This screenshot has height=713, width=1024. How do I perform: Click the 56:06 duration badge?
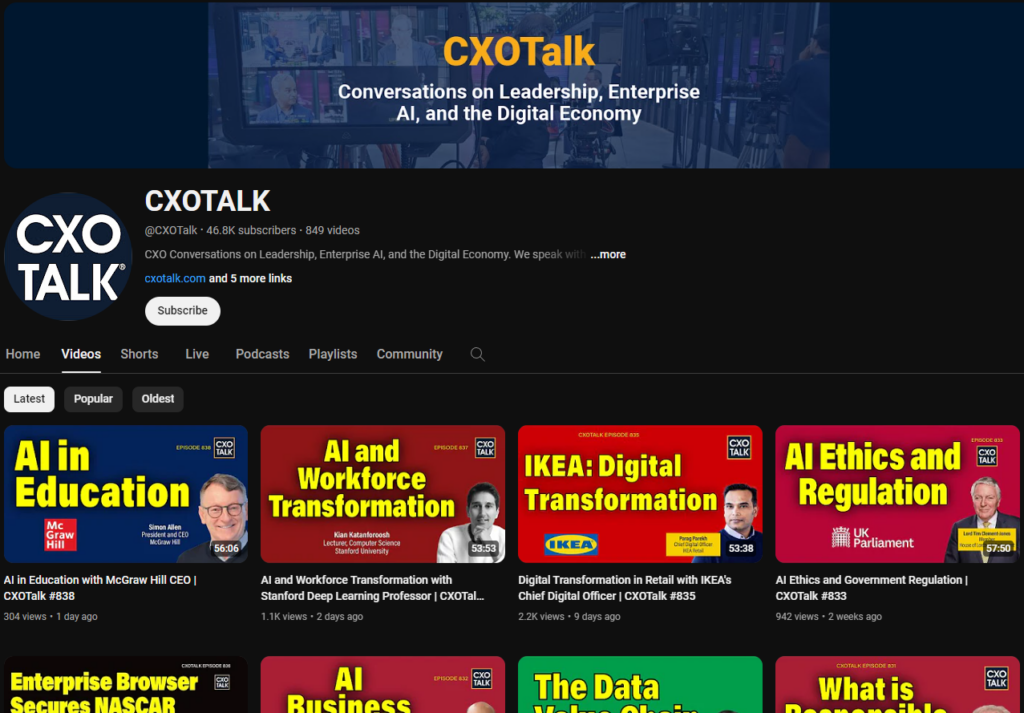227,548
